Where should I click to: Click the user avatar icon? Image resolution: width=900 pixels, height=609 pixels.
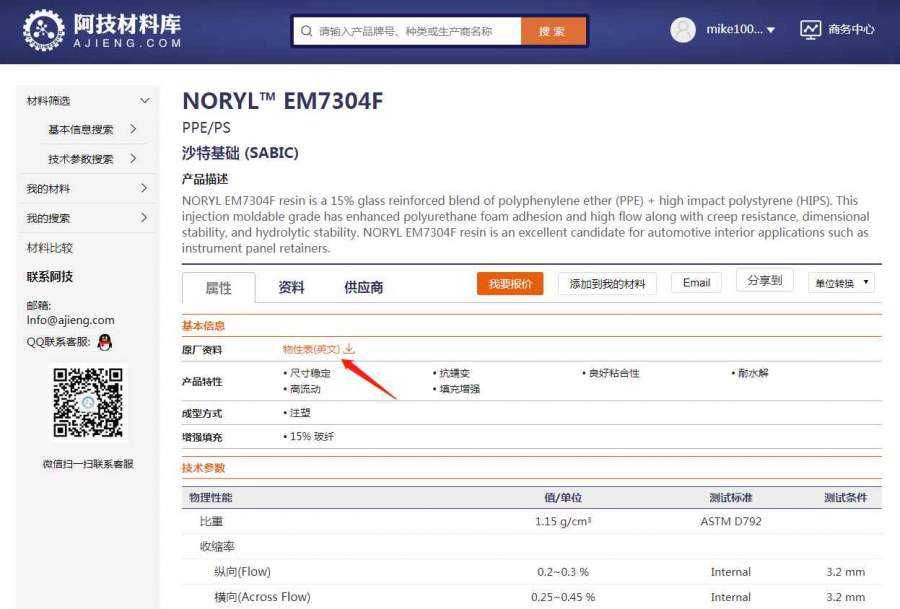[682, 30]
